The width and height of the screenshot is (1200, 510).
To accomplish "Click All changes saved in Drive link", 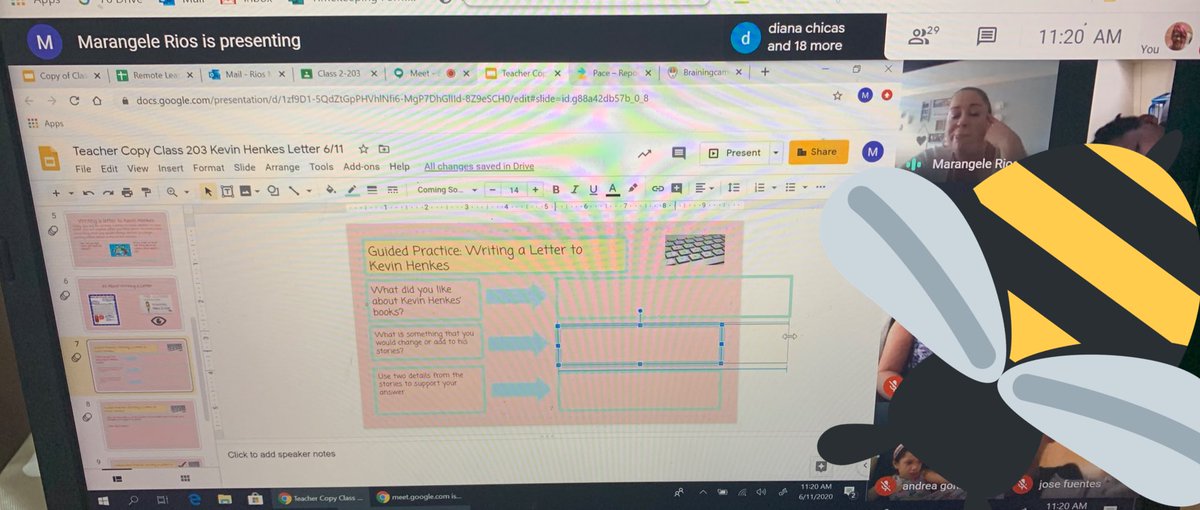I will (x=479, y=166).
